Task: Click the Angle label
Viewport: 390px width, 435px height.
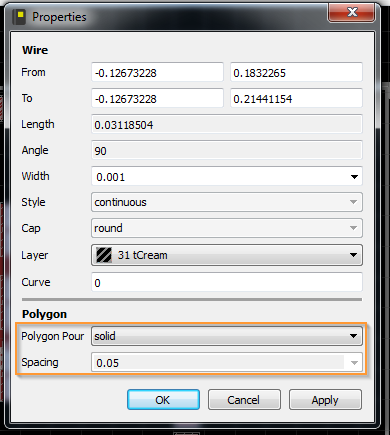Action: click(x=35, y=150)
